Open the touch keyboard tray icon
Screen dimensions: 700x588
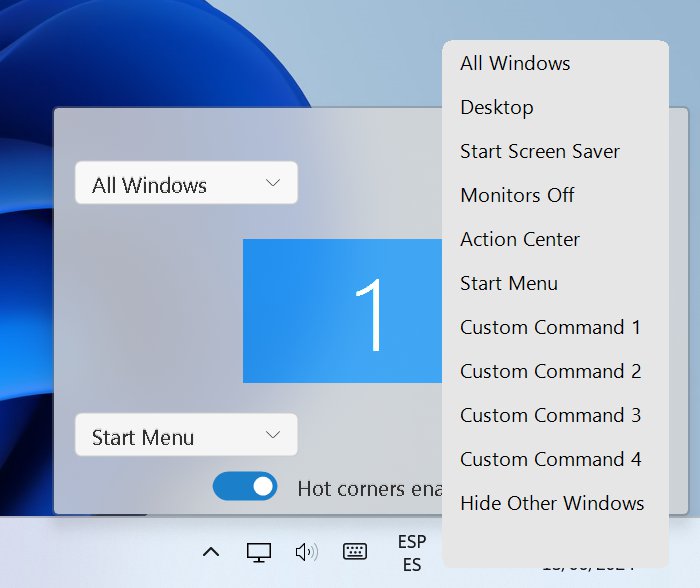tap(355, 552)
